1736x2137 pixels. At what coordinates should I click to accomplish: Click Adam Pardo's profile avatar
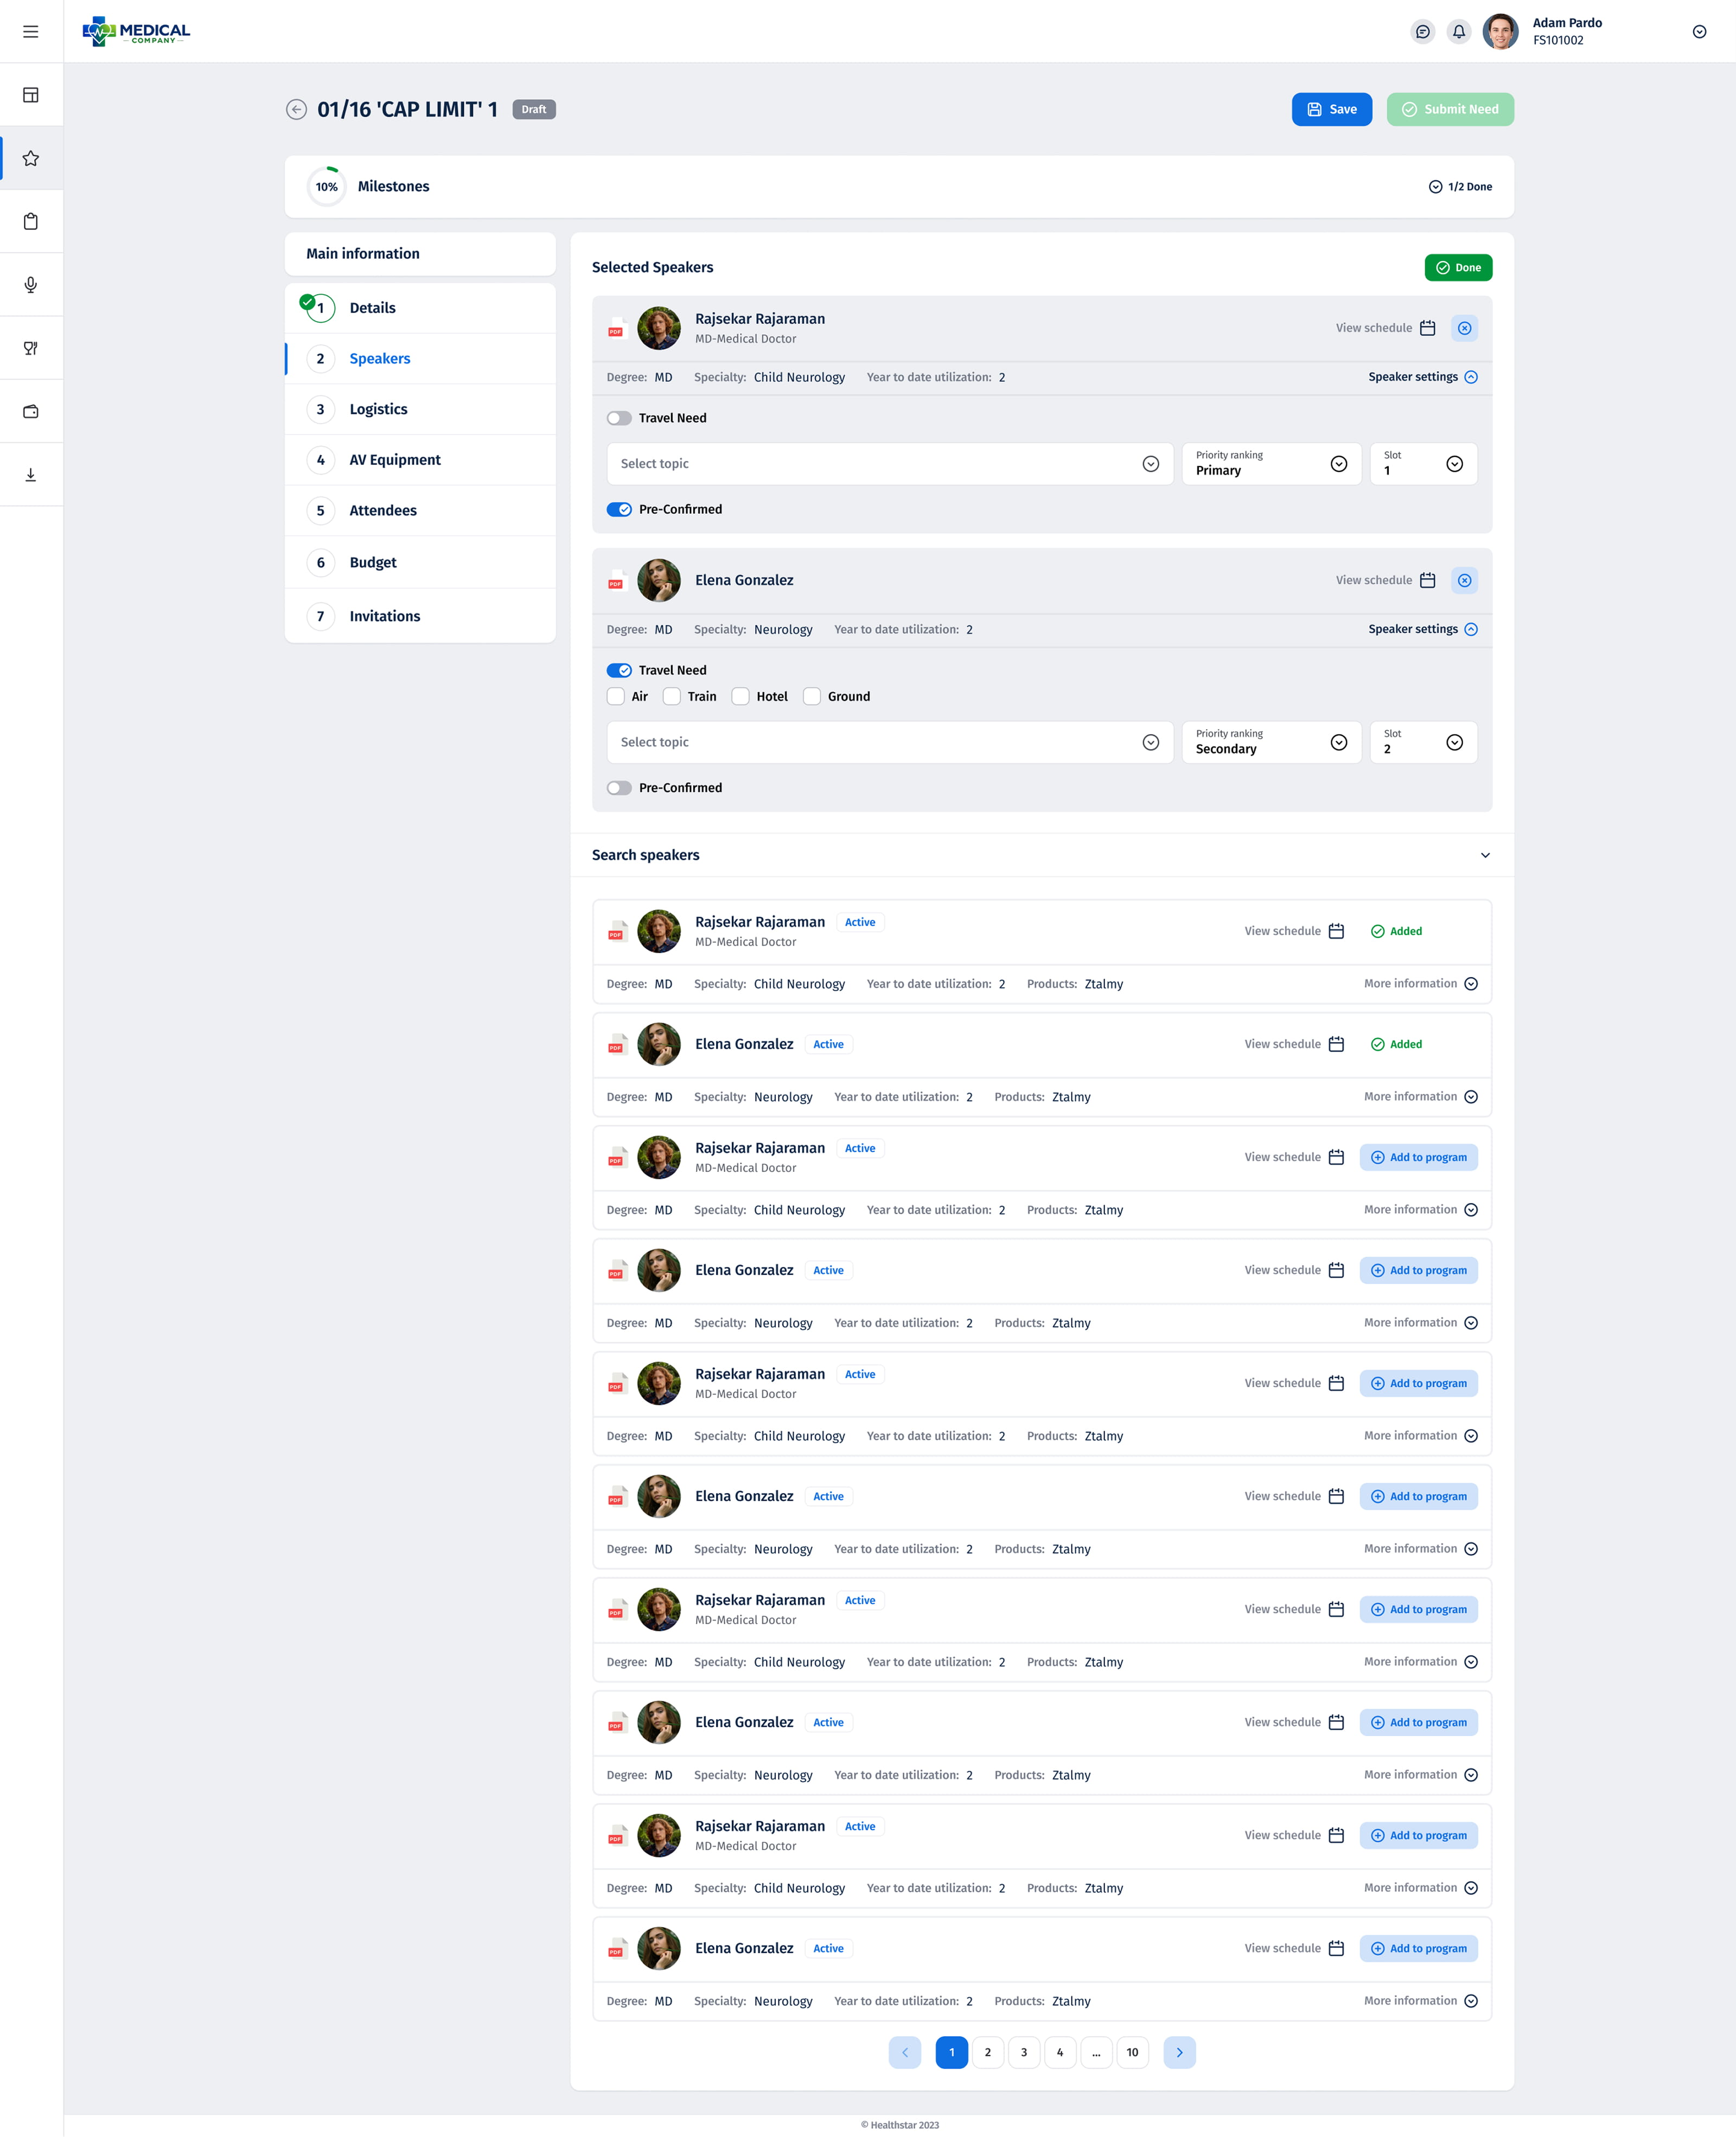coord(1500,32)
